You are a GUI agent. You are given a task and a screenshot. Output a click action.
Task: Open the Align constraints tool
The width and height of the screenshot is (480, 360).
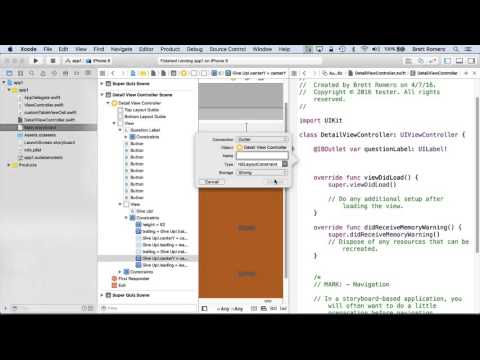(264, 309)
